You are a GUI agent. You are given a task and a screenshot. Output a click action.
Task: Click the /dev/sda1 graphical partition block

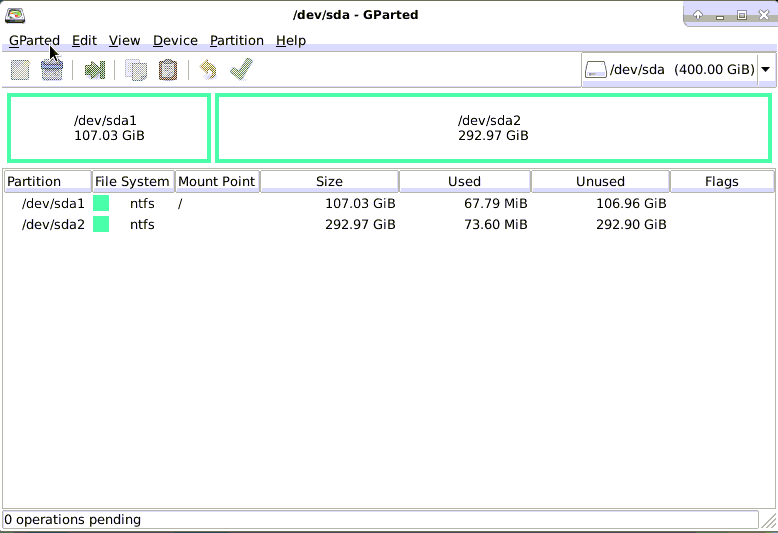(109, 127)
